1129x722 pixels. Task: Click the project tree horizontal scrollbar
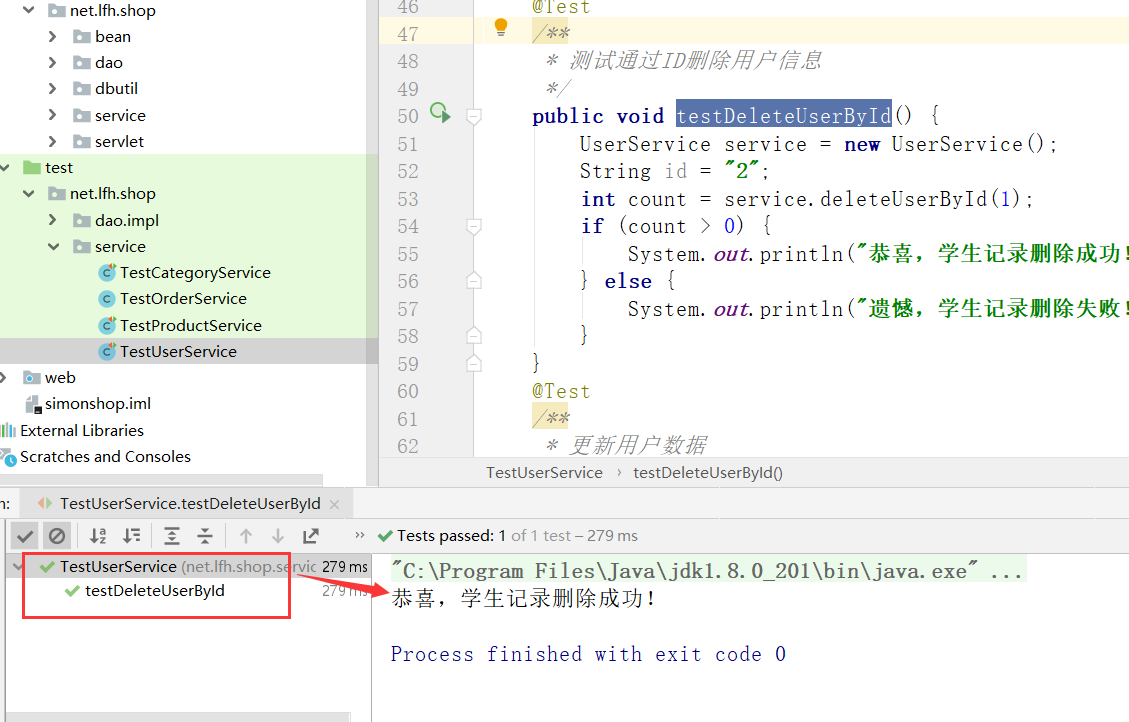[x=161, y=479]
